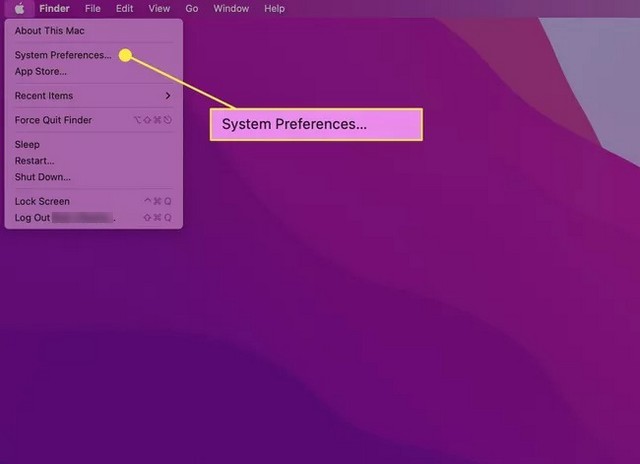
Task: Open the Edit menu
Action: [124, 9]
